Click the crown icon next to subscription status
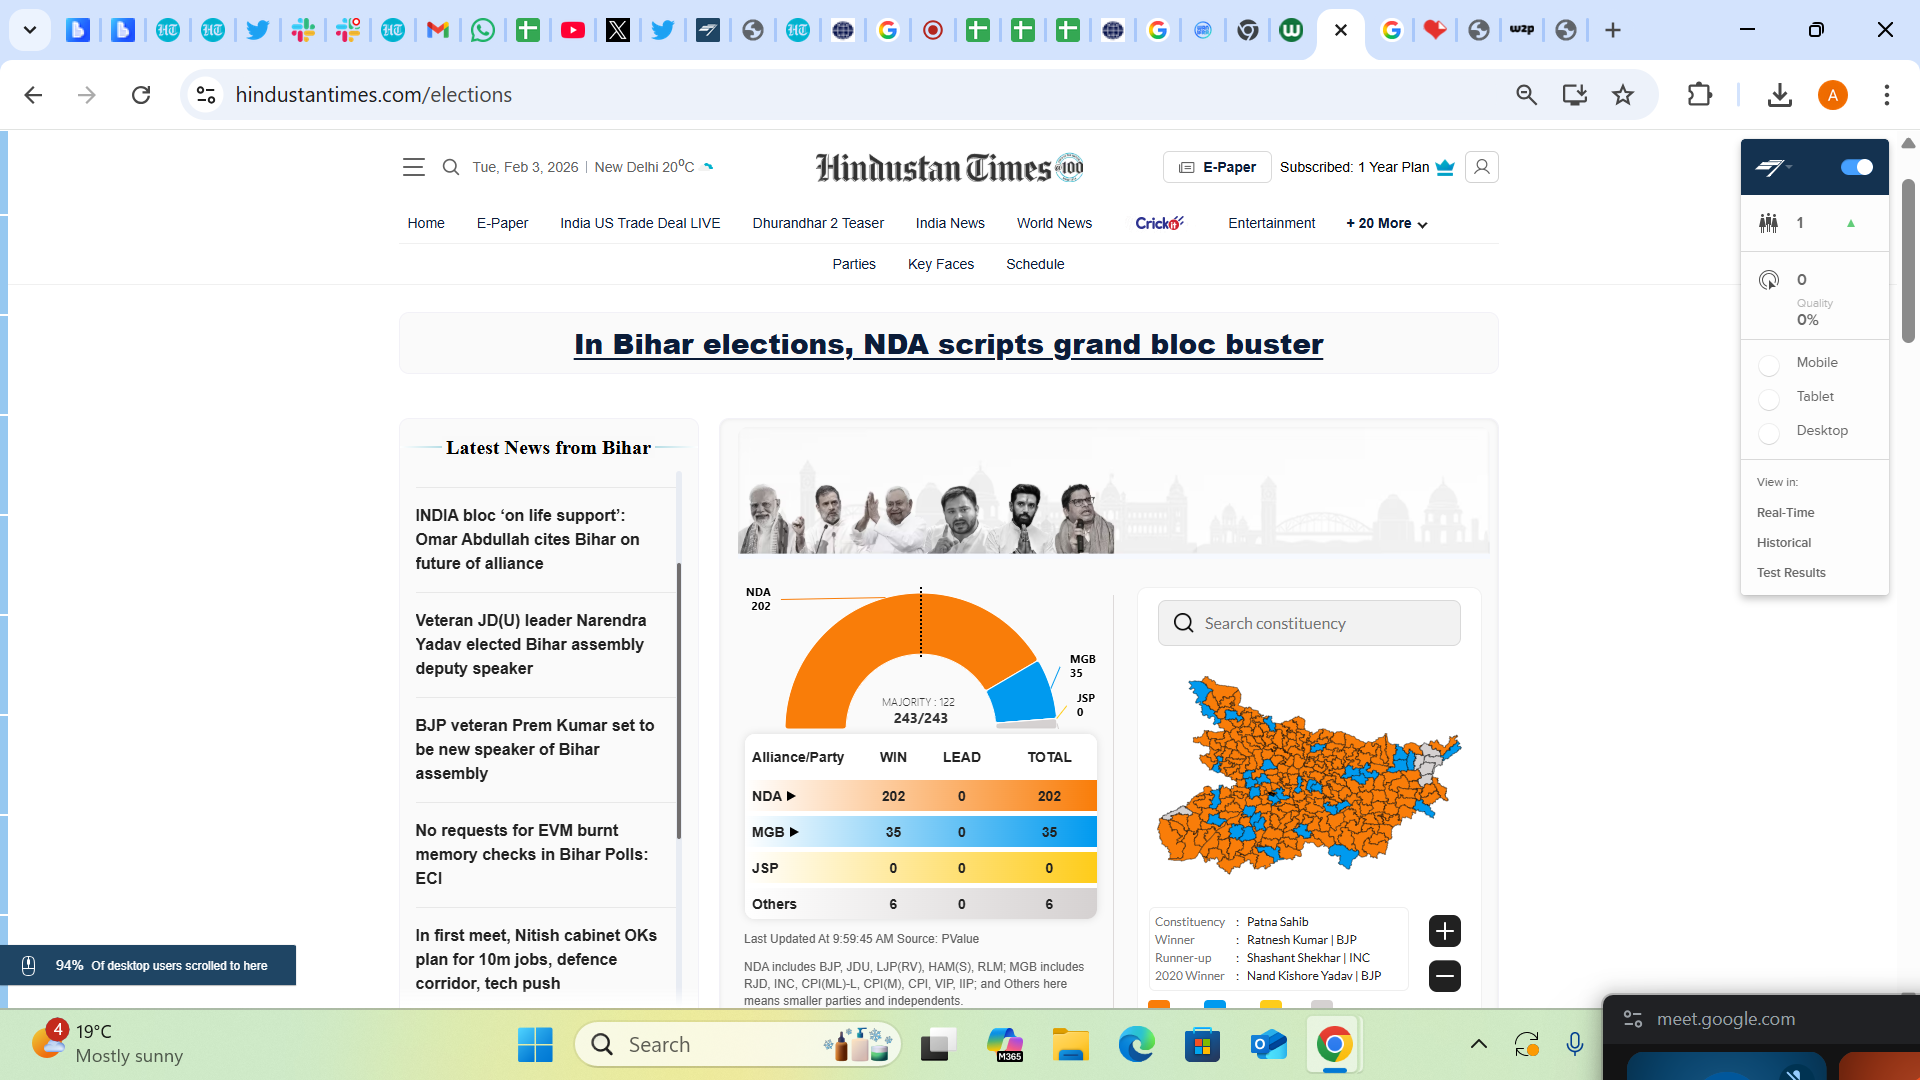 (x=1445, y=167)
